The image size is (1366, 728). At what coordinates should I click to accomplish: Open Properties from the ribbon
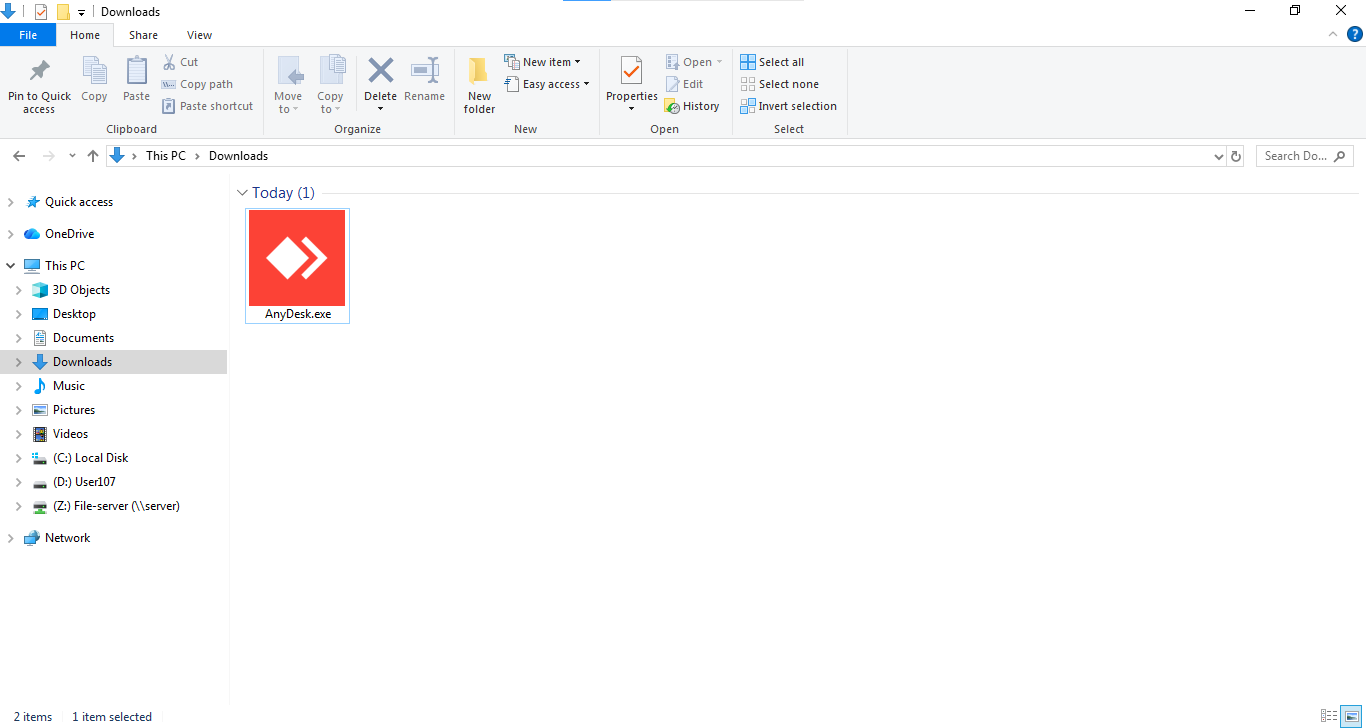click(631, 84)
